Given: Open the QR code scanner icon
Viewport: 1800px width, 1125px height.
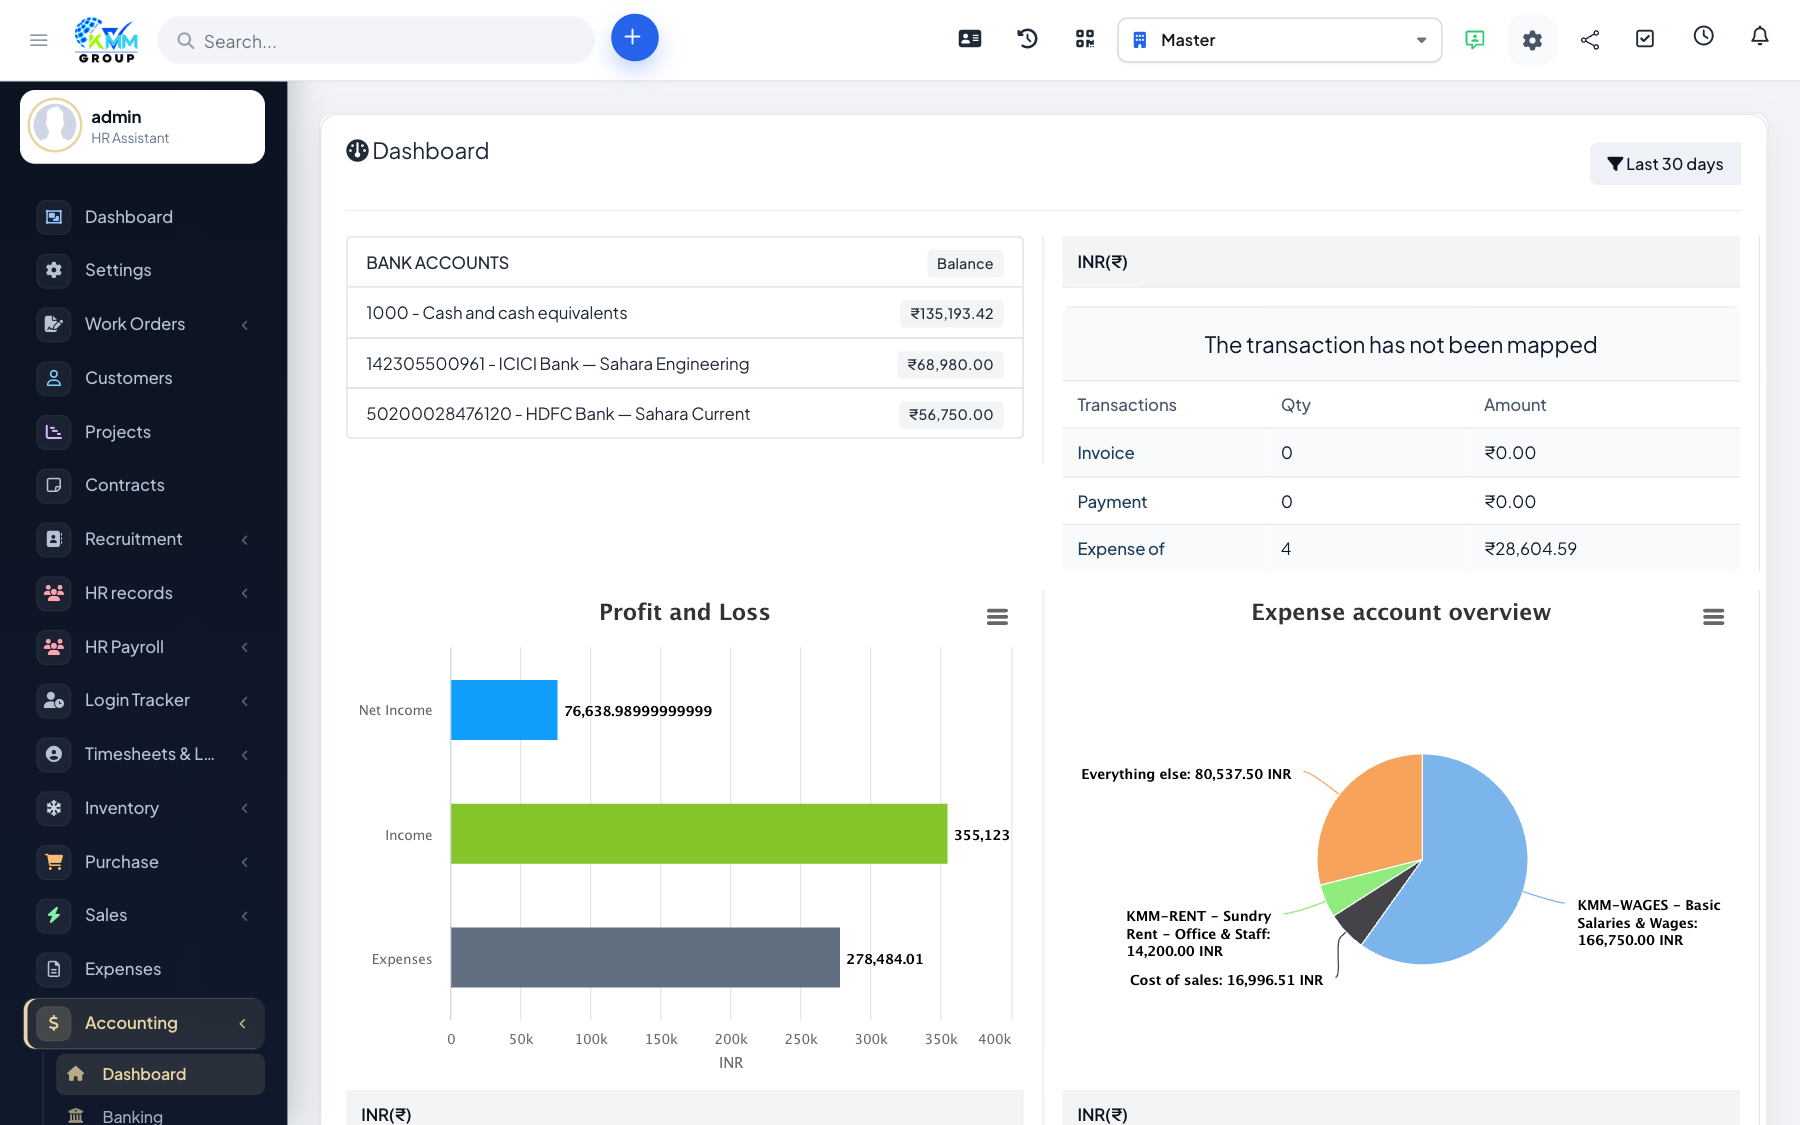Looking at the screenshot, I should [1085, 39].
